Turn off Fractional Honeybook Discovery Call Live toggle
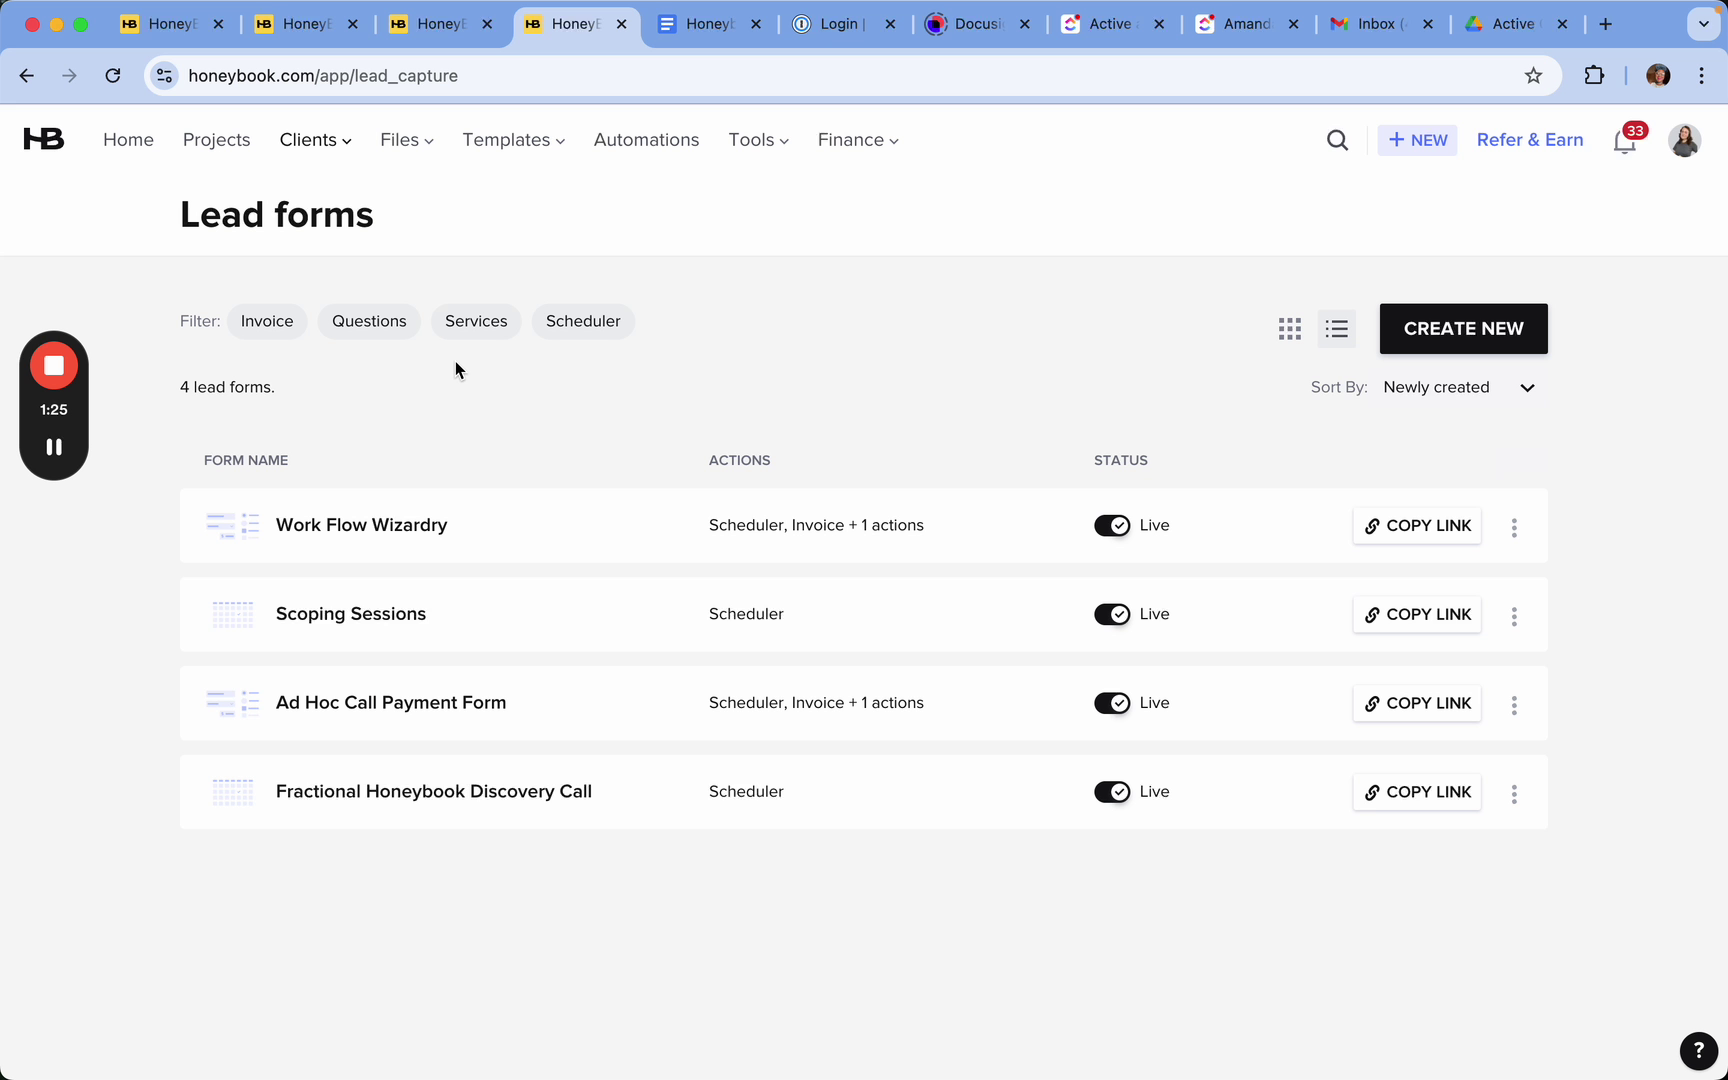This screenshot has height=1080, width=1728. [1111, 792]
